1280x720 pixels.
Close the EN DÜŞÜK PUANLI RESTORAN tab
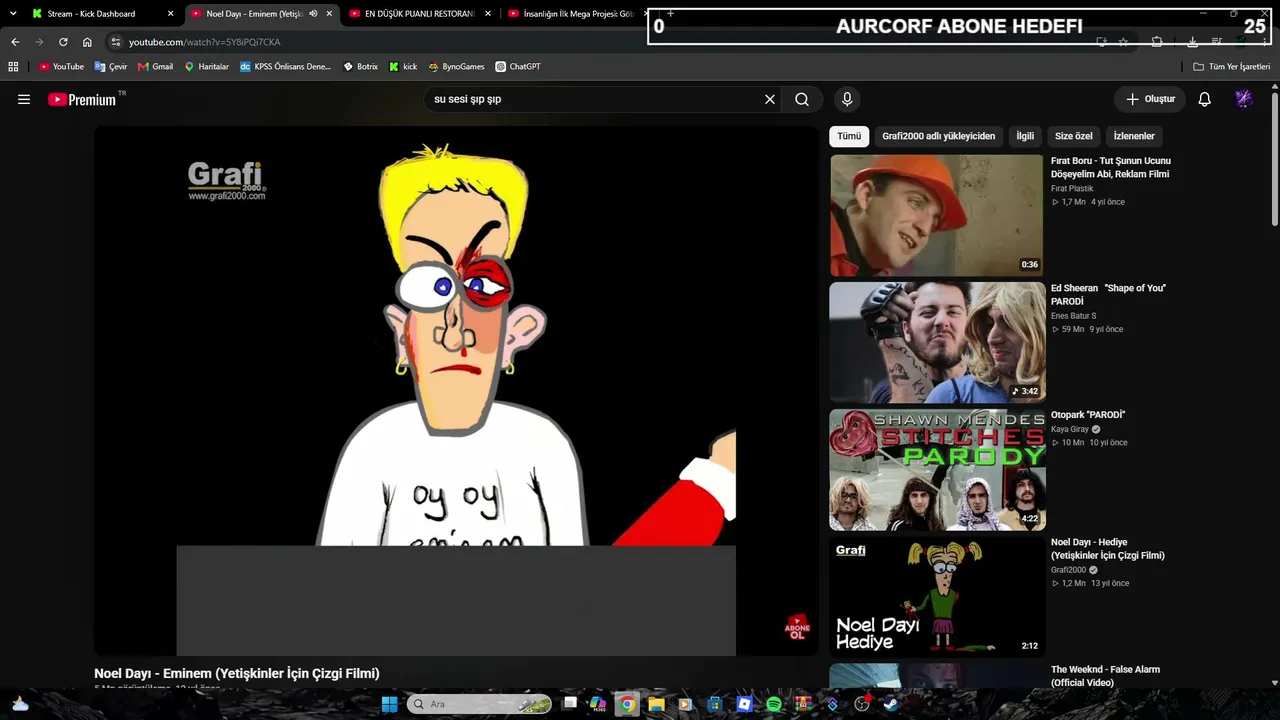488,14
